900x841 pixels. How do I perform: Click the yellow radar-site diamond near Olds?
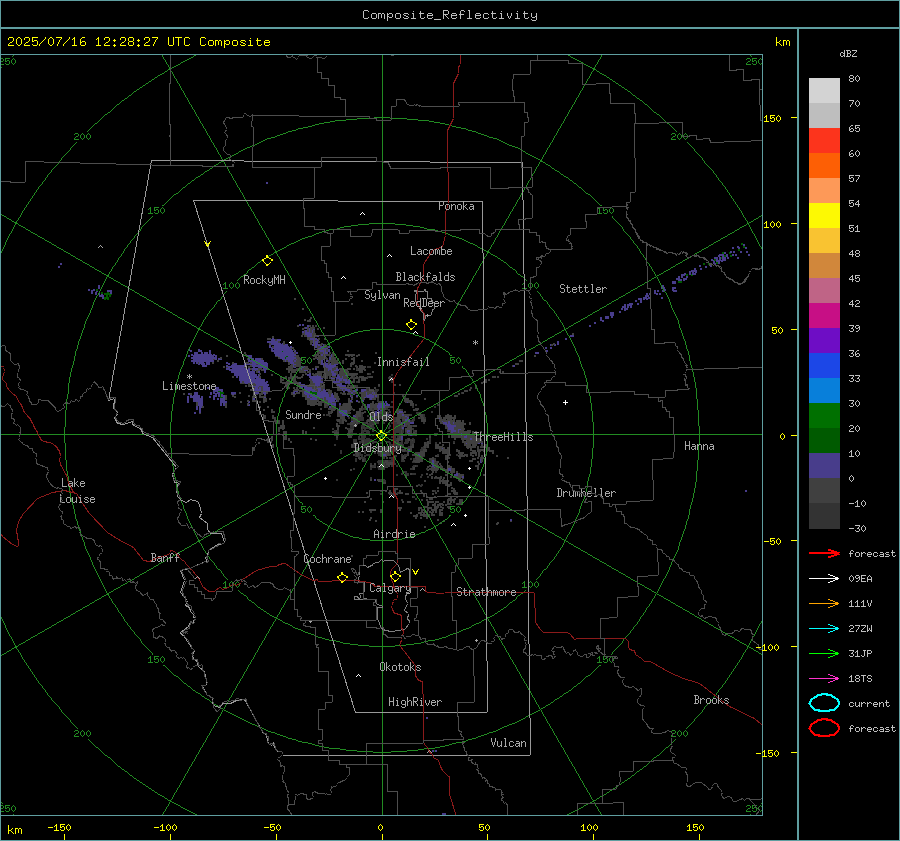tap(381, 436)
